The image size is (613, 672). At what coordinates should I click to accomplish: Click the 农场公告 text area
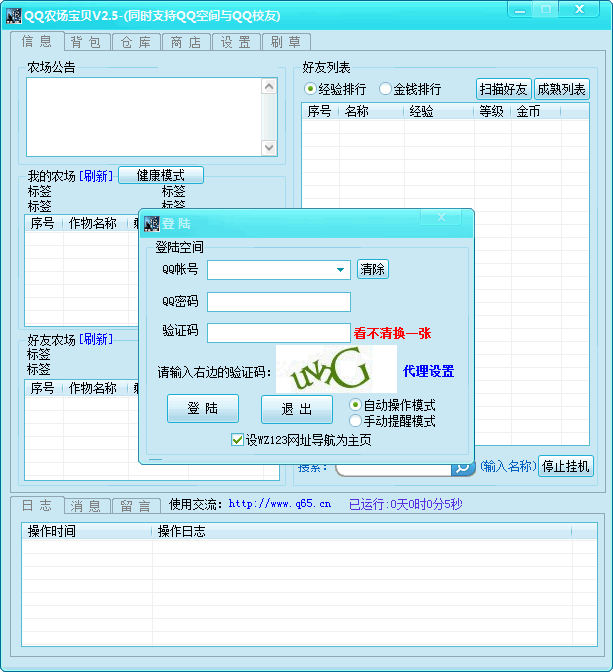(x=144, y=117)
